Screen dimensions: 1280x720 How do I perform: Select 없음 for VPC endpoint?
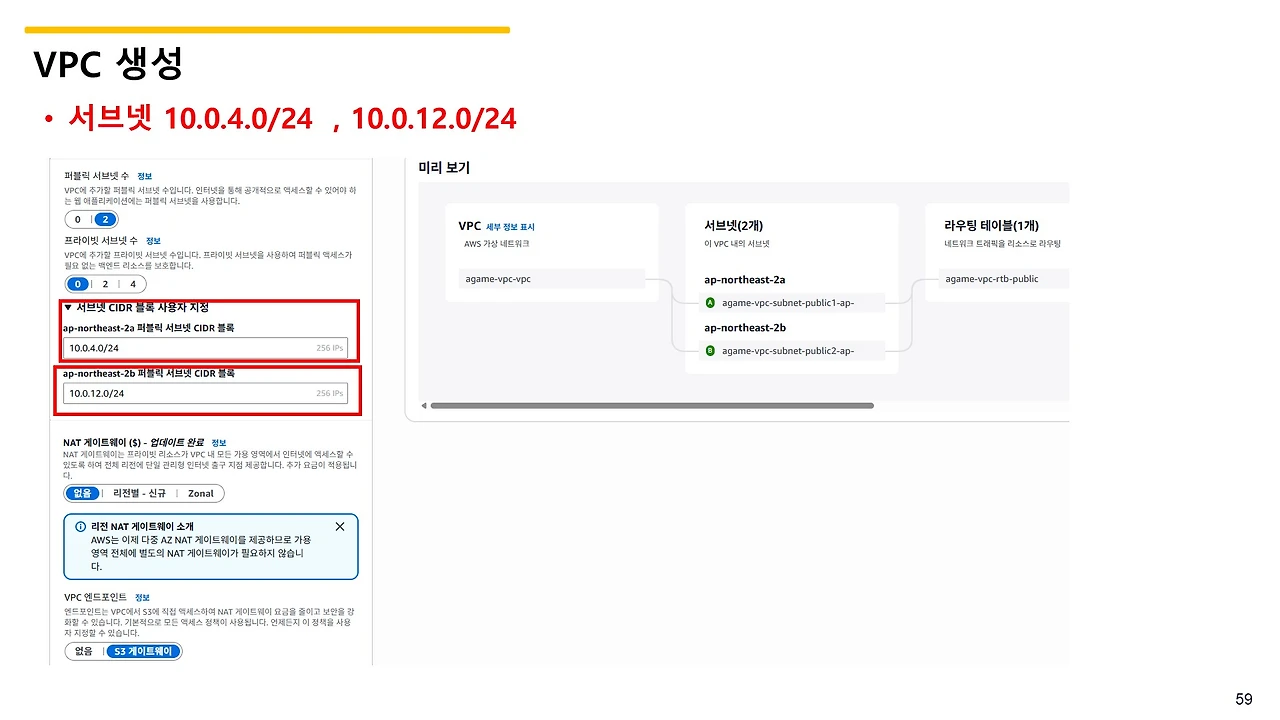(84, 651)
